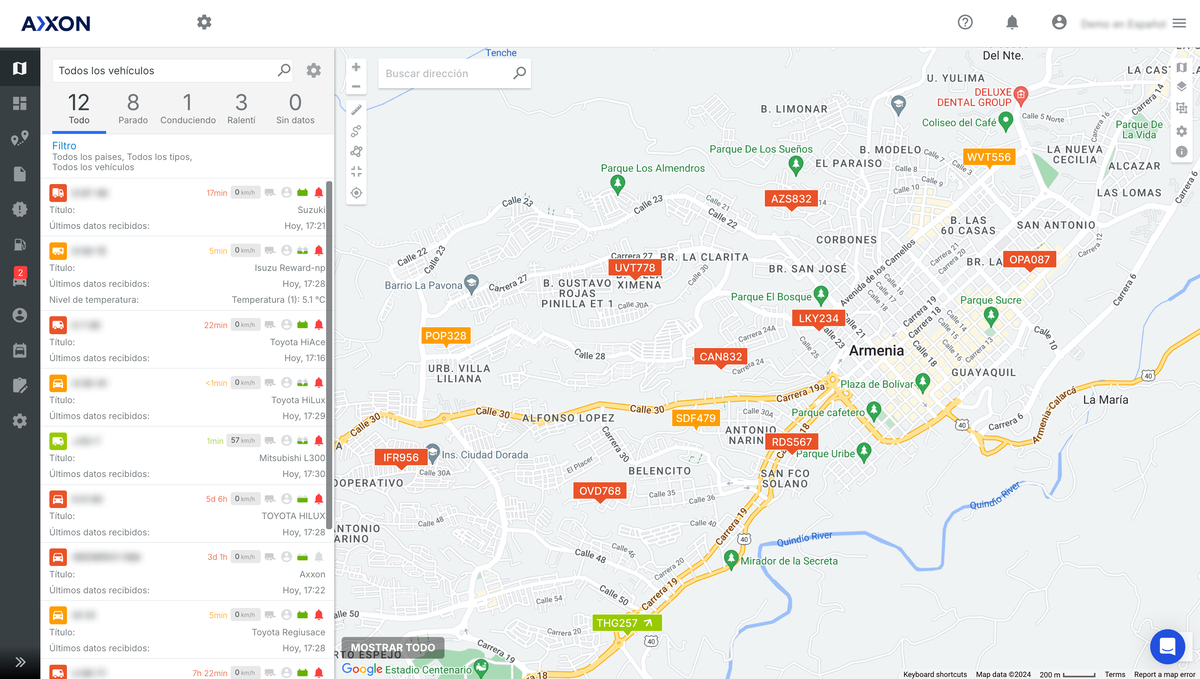1200x679 pixels.
Task: Select the polygon geofence tool
Action: tap(356, 151)
